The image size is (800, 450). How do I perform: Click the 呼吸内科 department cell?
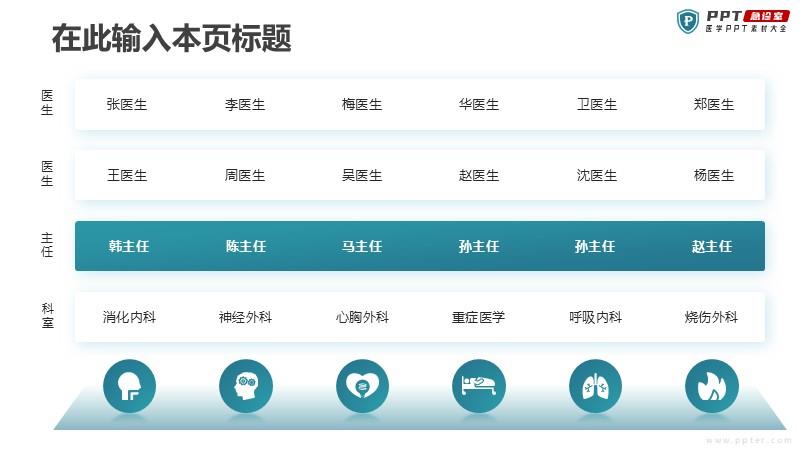coord(595,317)
